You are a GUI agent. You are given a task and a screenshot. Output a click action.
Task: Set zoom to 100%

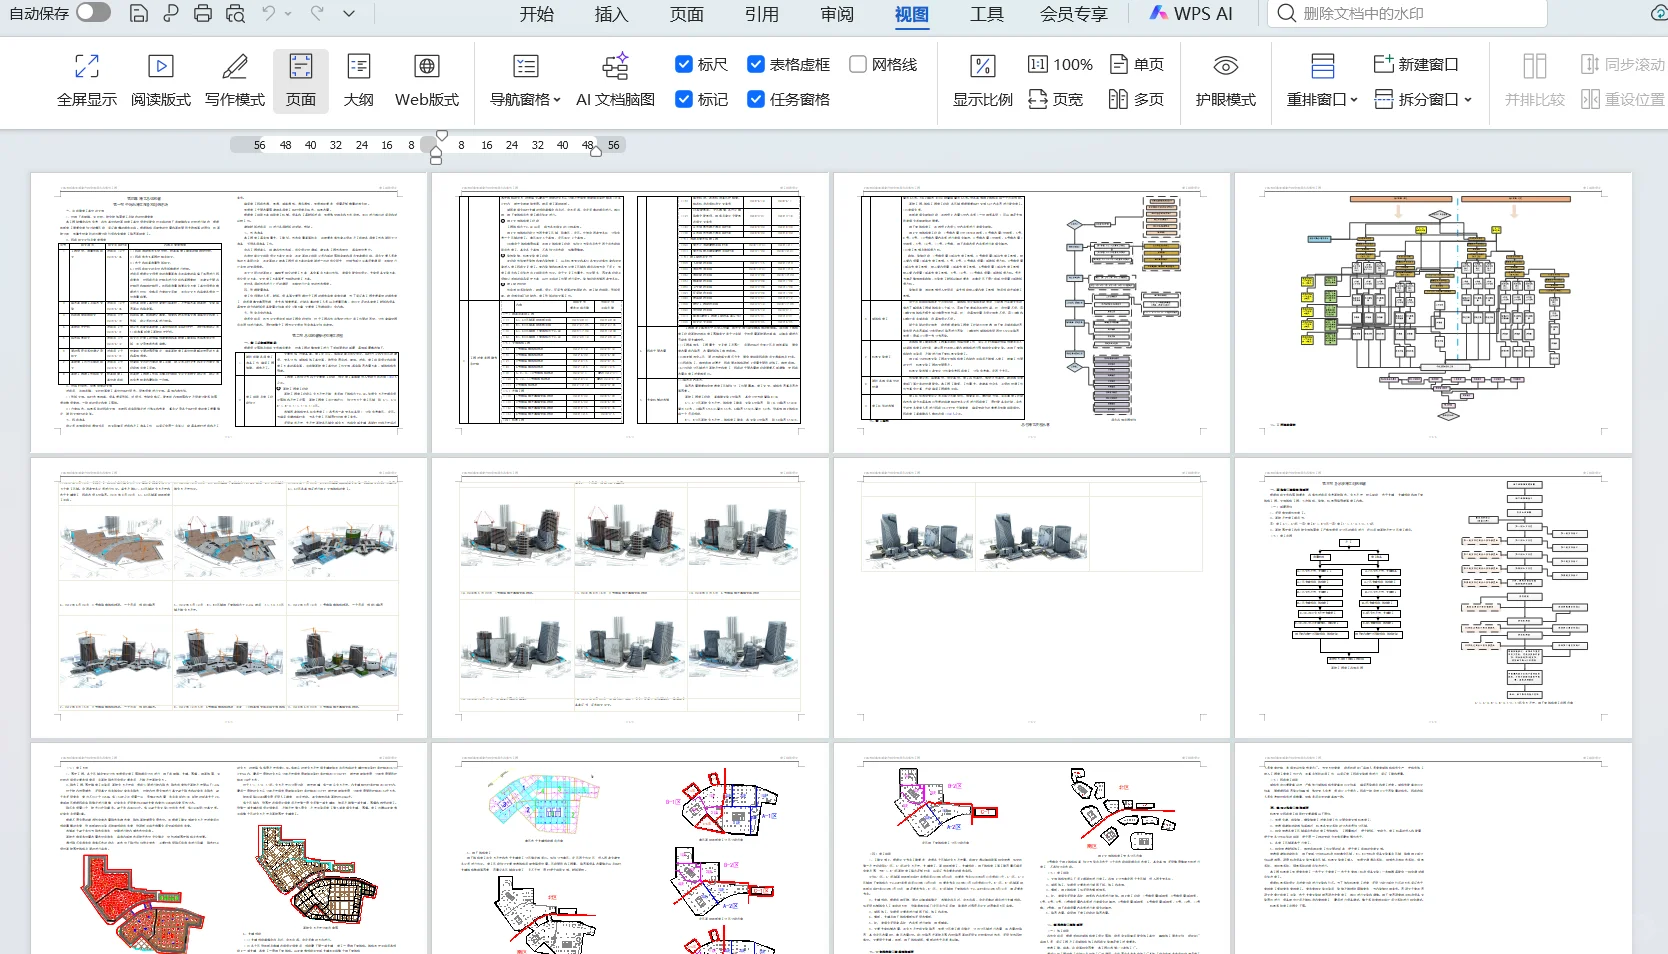tap(1060, 64)
